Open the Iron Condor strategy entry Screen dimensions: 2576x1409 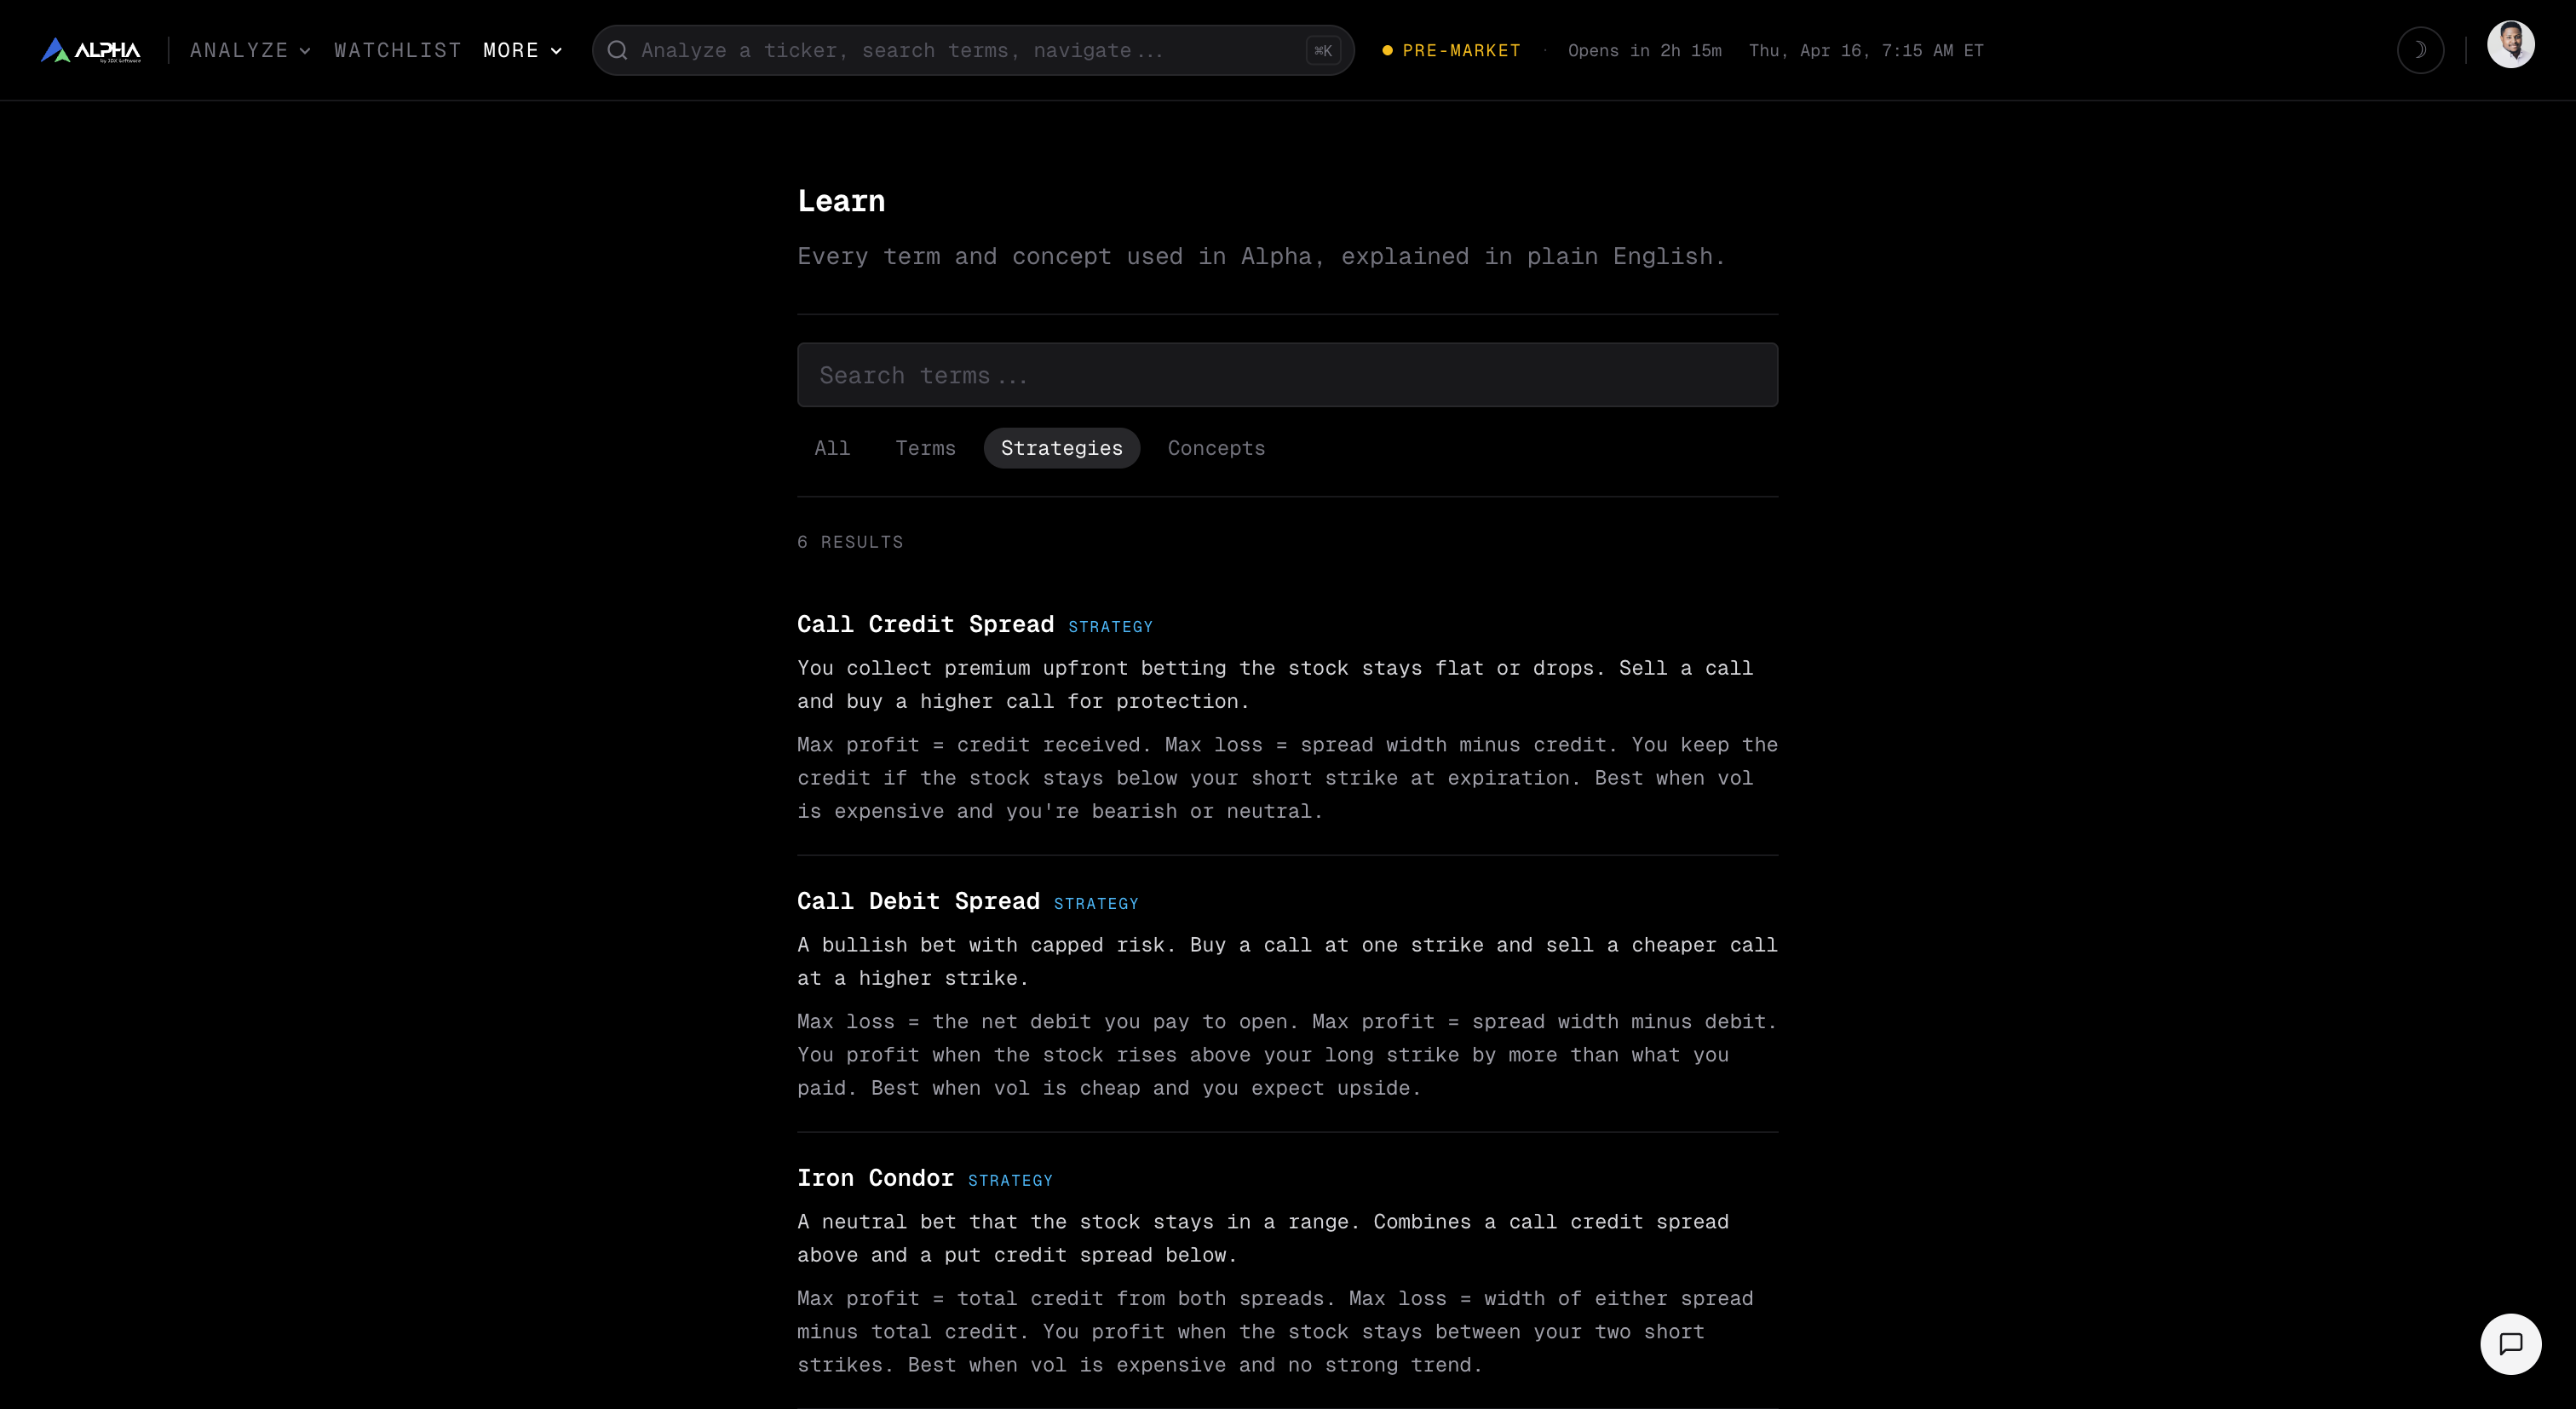[875, 1177]
